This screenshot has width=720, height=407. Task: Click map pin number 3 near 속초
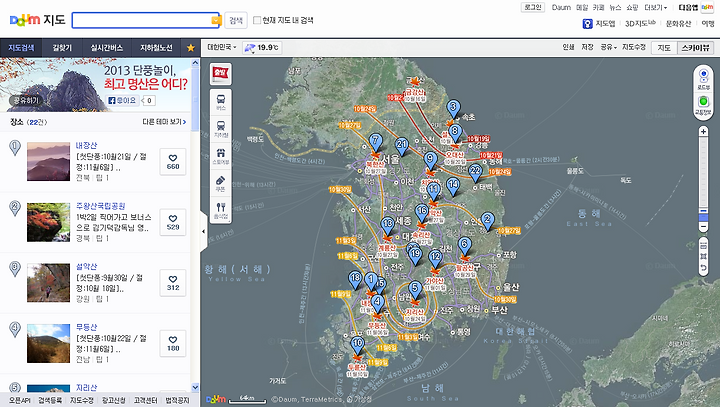(453, 109)
